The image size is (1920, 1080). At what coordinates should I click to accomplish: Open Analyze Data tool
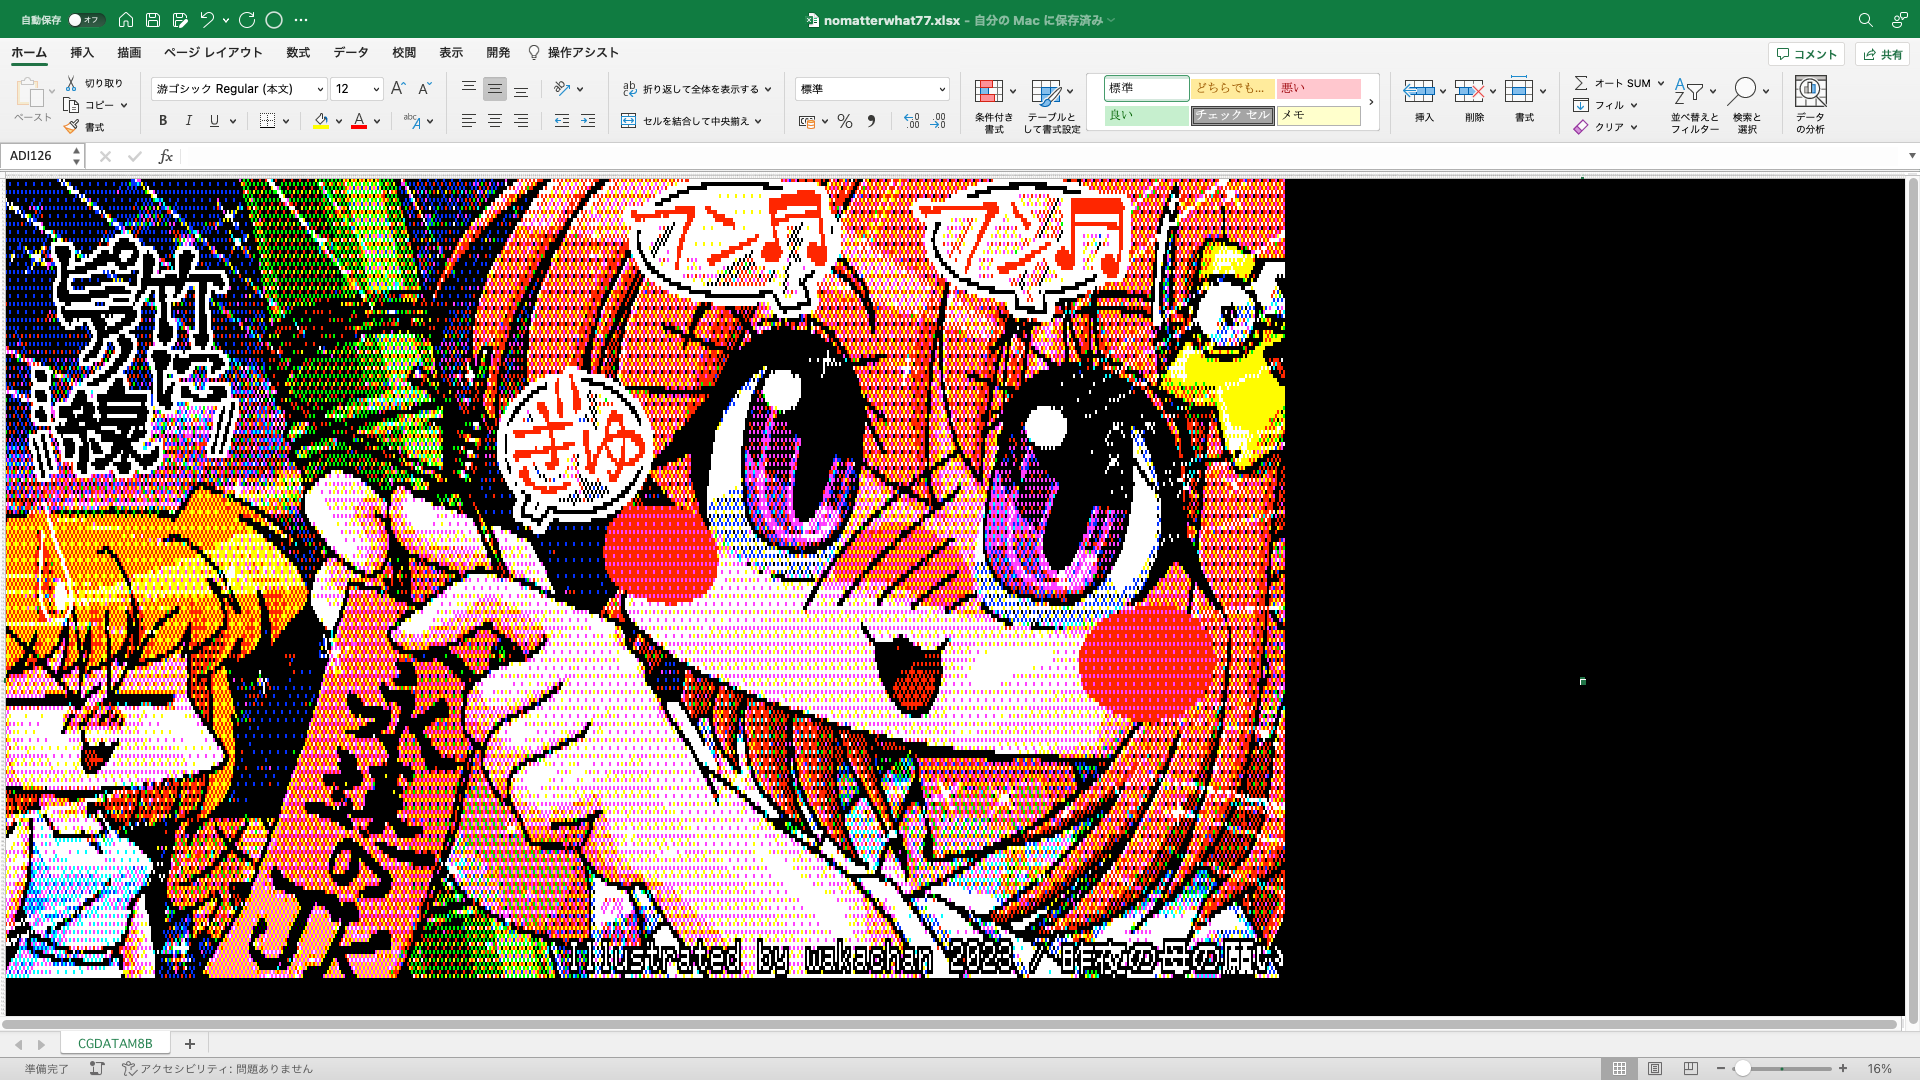[x=1810, y=104]
